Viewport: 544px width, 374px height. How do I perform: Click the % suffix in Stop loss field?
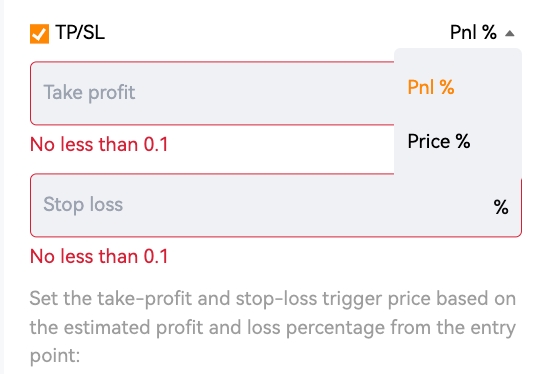tap(501, 207)
